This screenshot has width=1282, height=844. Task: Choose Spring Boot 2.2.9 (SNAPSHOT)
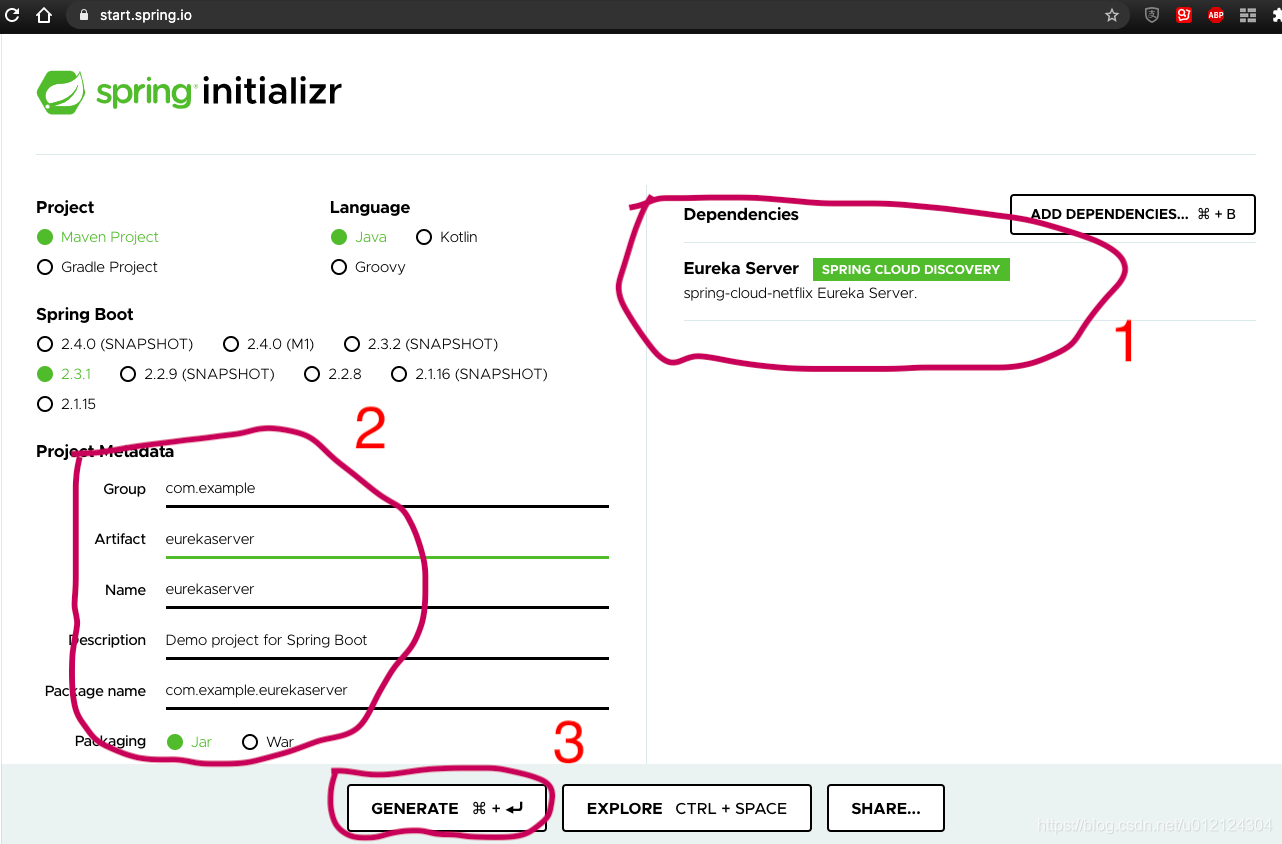(x=197, y=374)
